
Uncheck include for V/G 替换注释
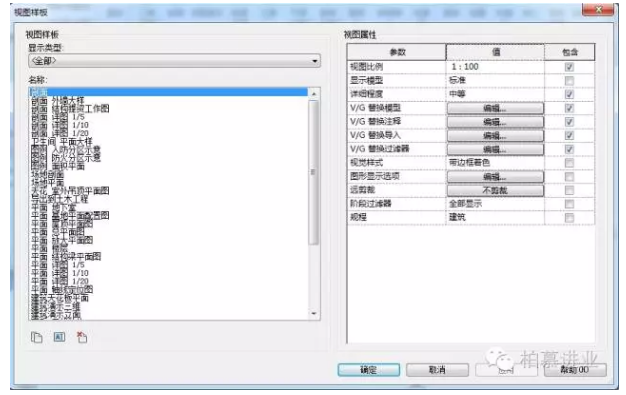pyautogui.click(x=569, y=122)
